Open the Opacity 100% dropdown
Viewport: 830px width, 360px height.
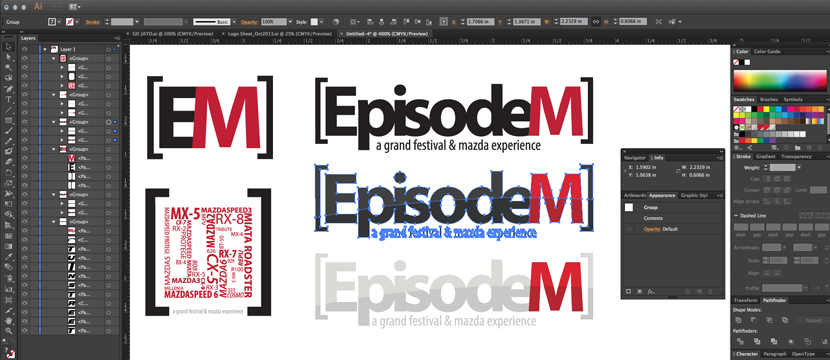point(290,22)
